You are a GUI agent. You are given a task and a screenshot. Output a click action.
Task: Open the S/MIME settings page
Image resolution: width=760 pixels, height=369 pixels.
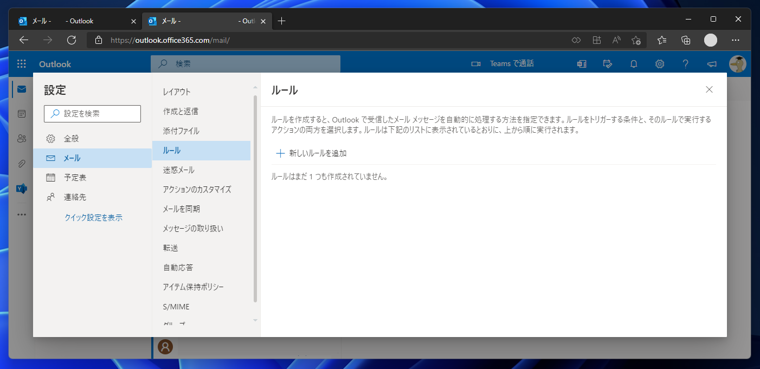[x=201, y=306]
